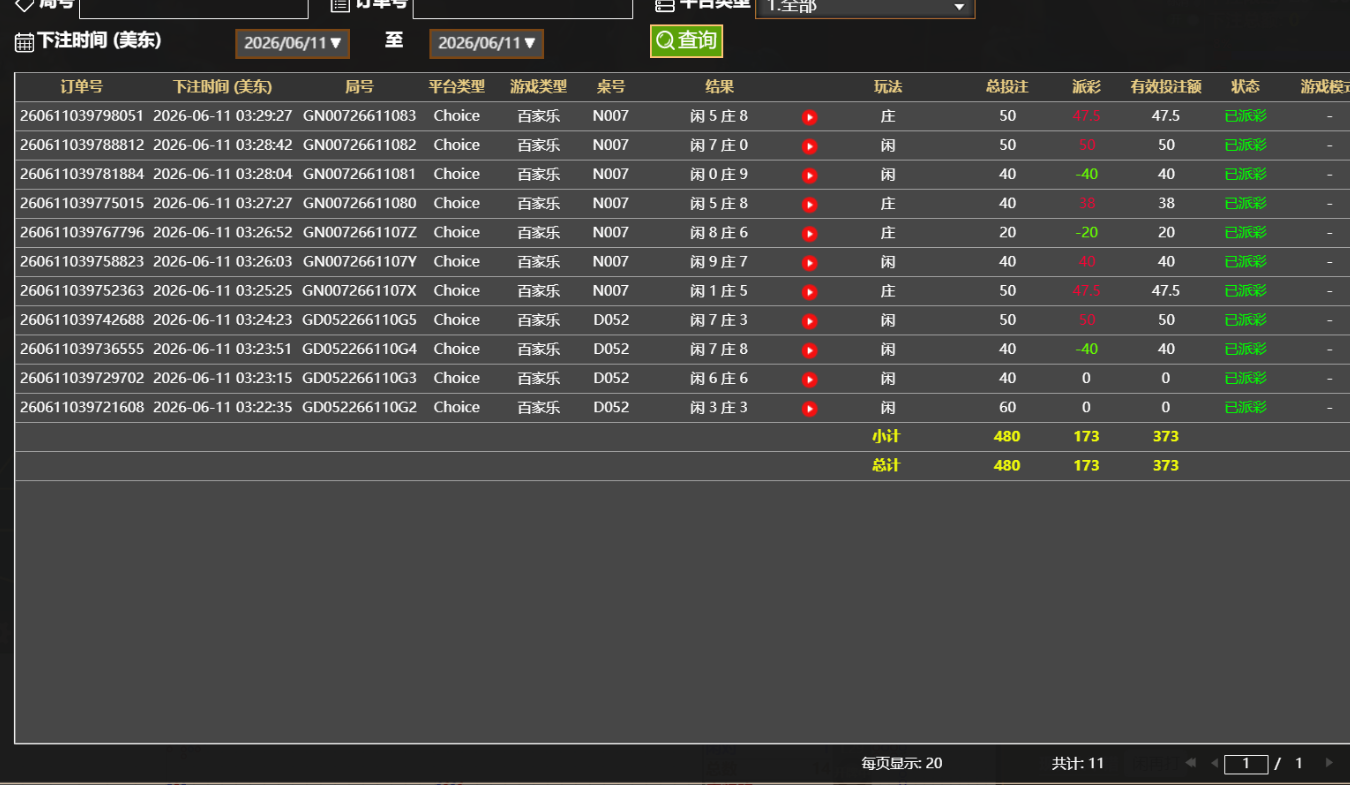Click bet time 2026-06-11 03:25:25

click(x=223, y=291)
